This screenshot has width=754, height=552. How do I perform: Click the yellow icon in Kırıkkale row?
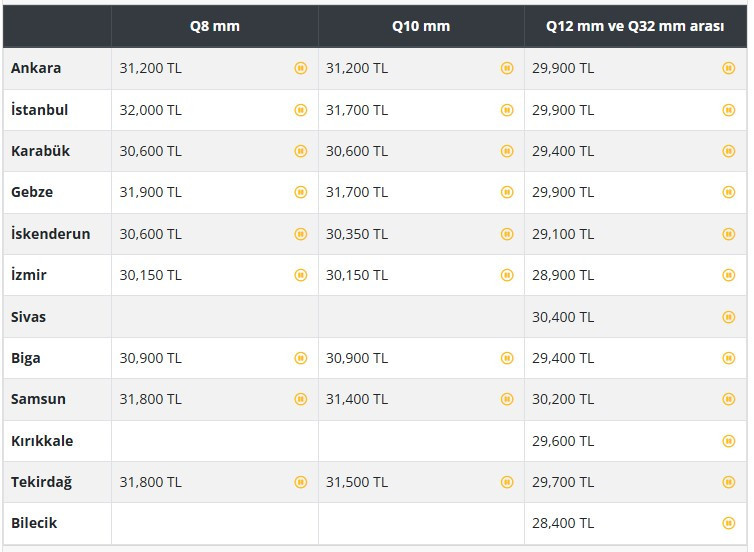point(729,441)
